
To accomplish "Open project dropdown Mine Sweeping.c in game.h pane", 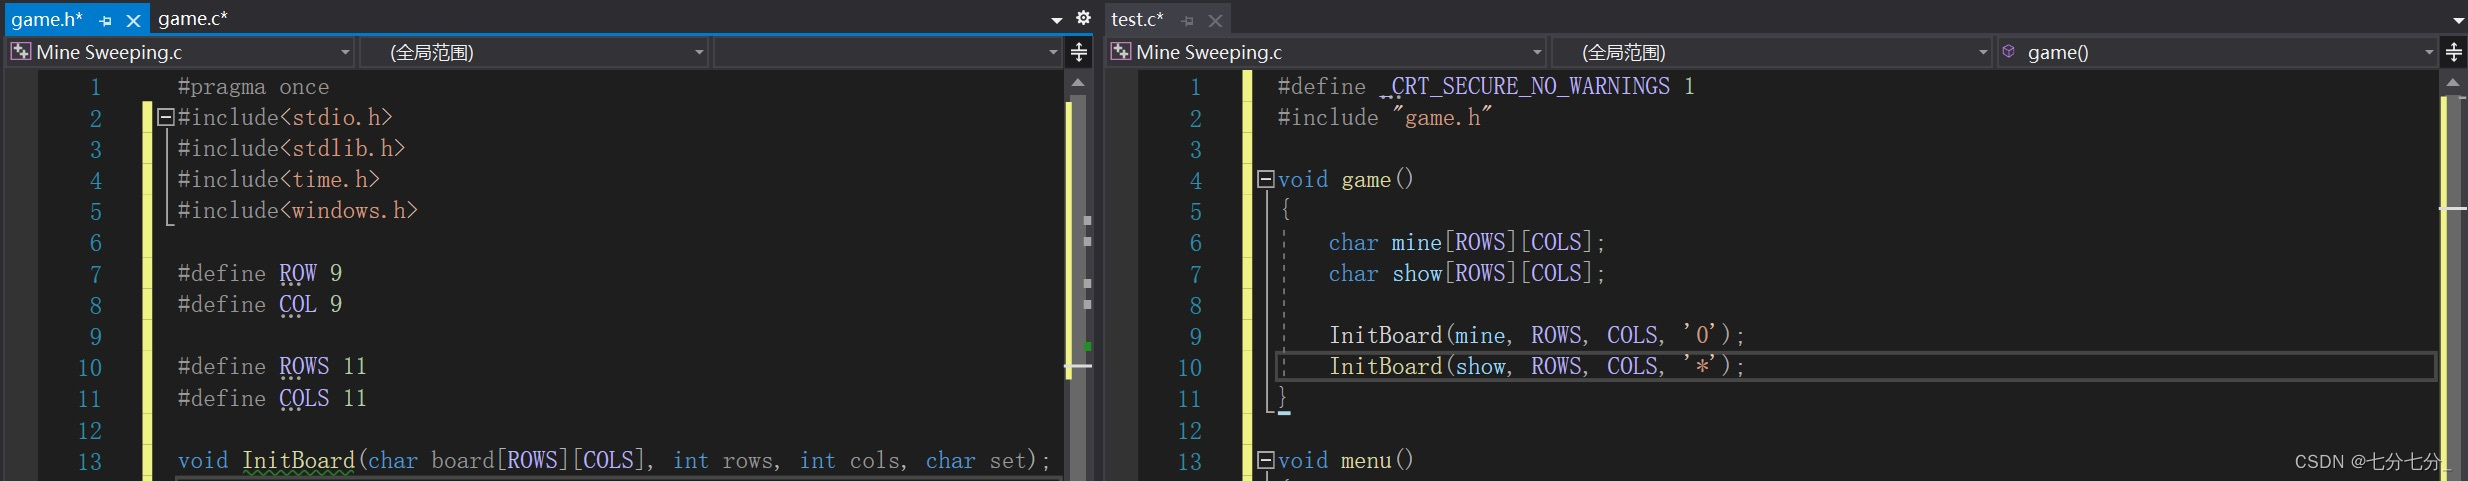I will (x=181, y=52).
